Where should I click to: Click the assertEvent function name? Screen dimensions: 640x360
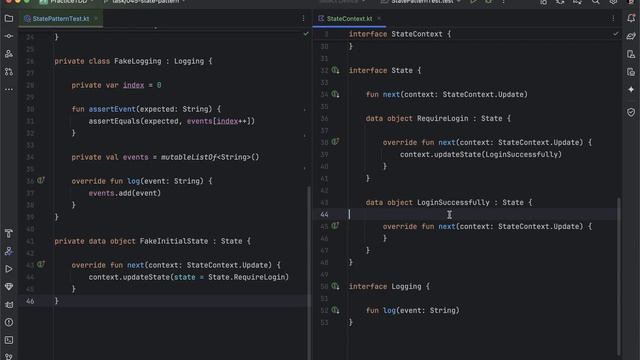pyautogui.click(x=112, y=109)
